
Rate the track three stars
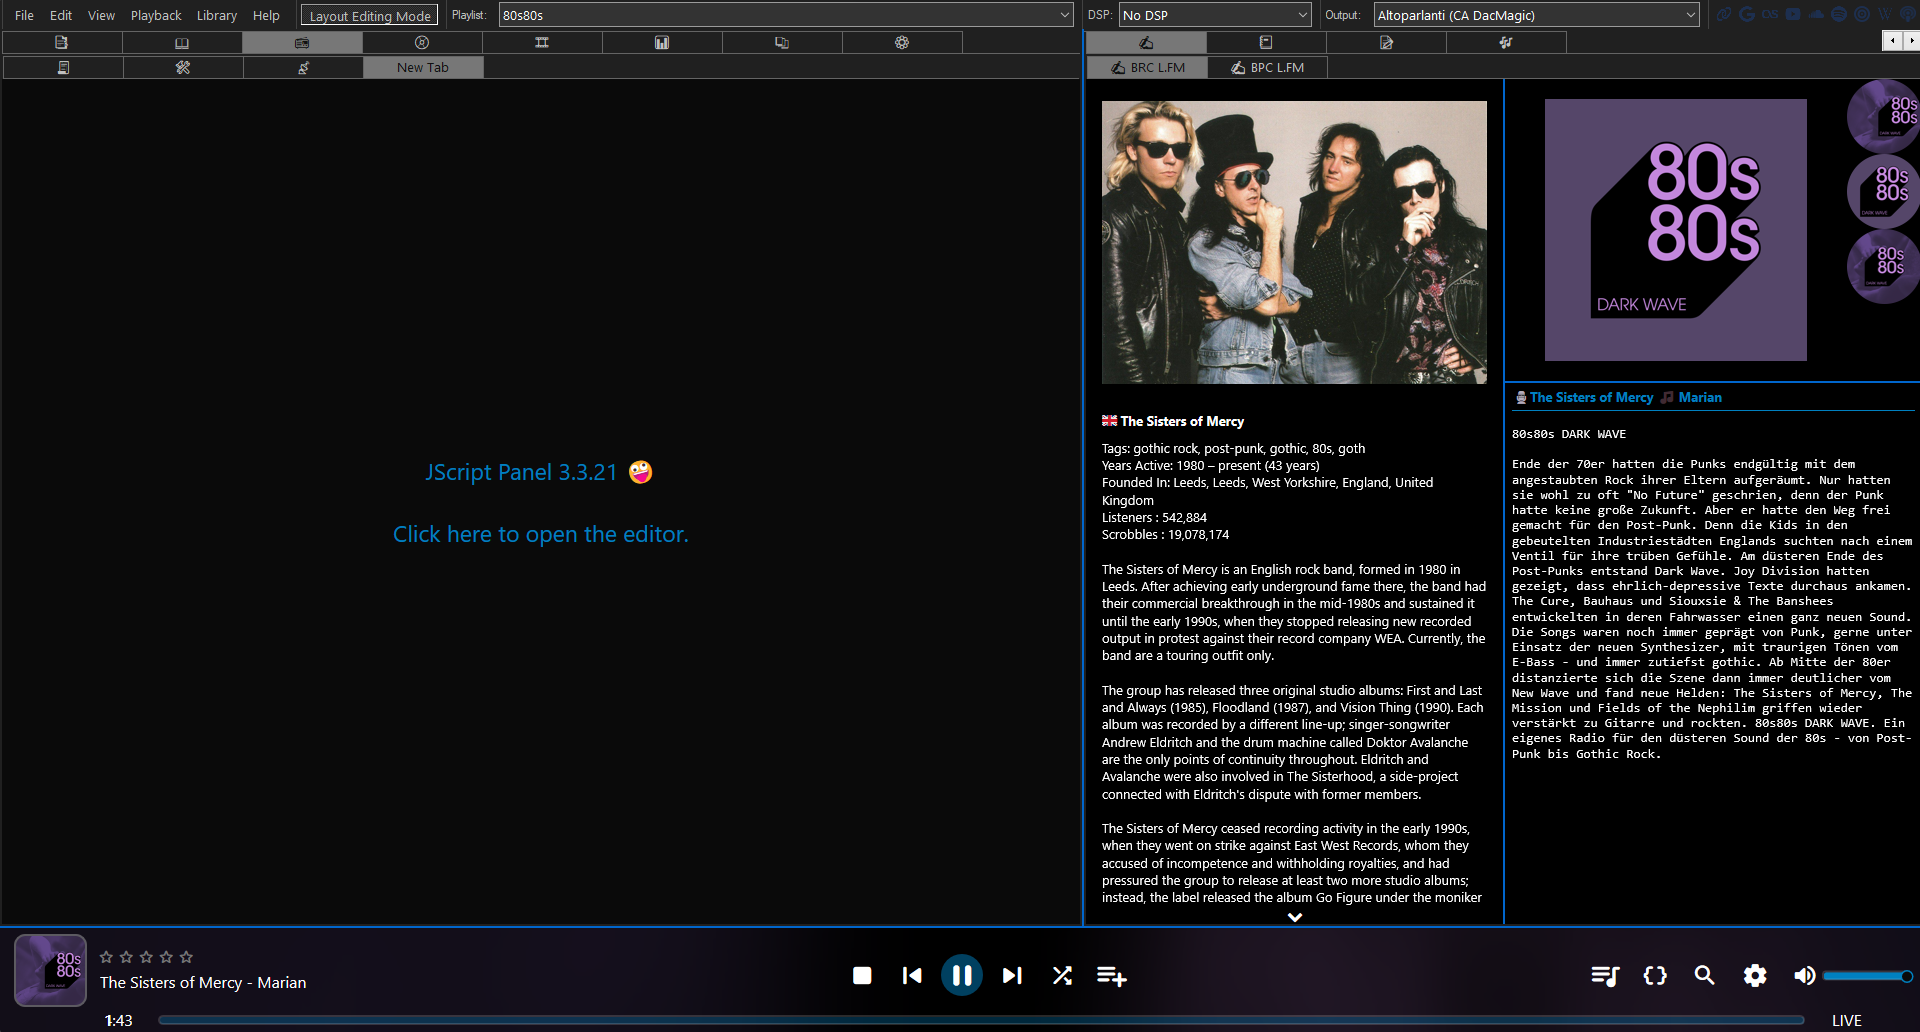coord(146,957)
